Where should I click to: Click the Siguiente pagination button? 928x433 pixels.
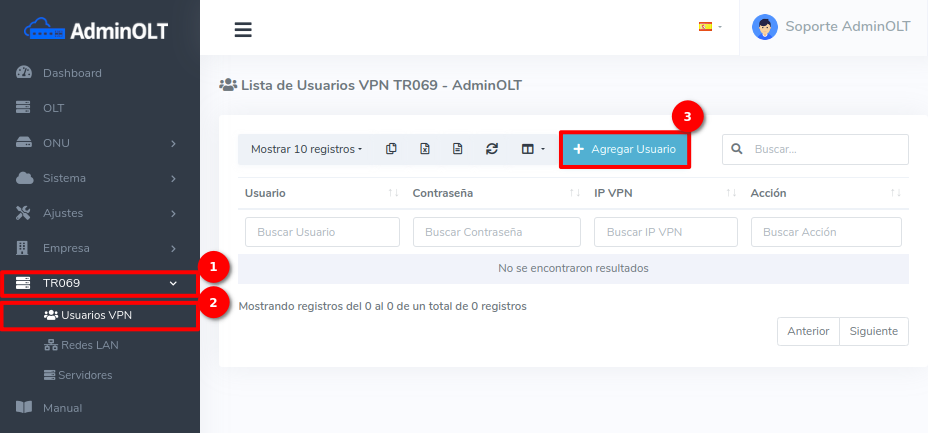[873, 331]
